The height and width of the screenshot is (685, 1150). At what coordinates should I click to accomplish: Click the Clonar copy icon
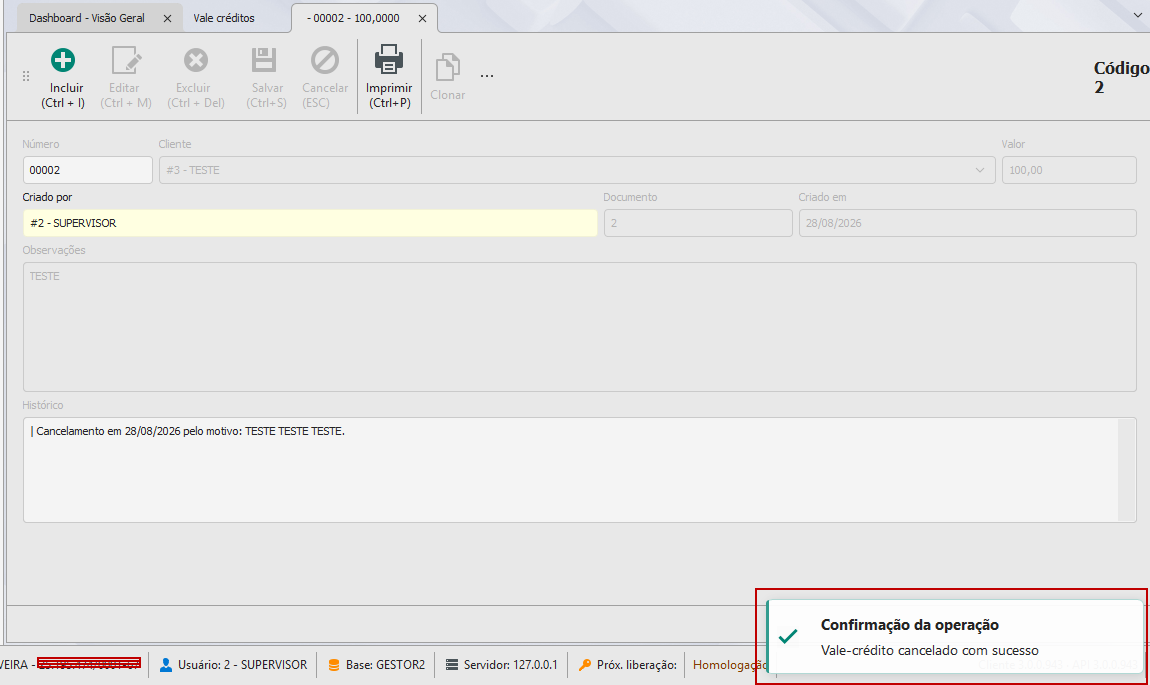(x=447, y=67)
